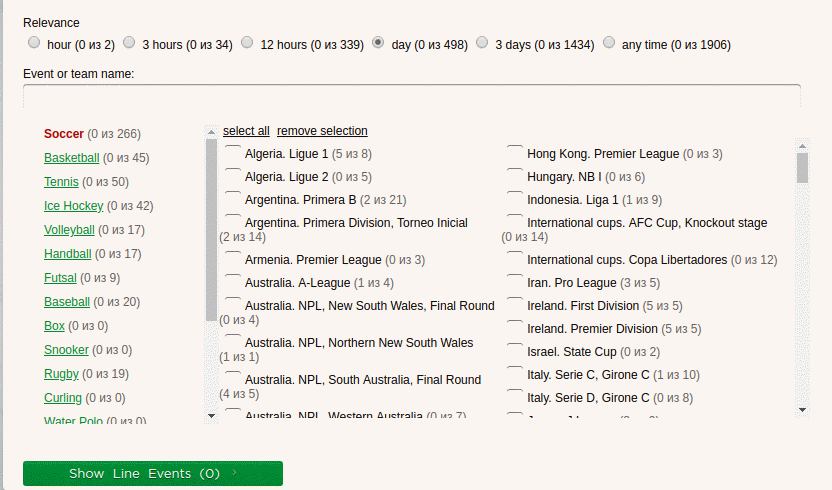The width and height of the screenshot is (832, 490).
Task: Open the Basketball sport category
Action: (x=71, y=158)
